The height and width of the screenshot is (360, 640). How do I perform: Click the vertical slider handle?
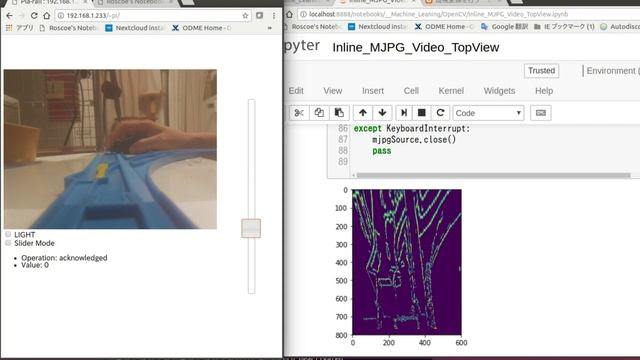coord(251,228)
